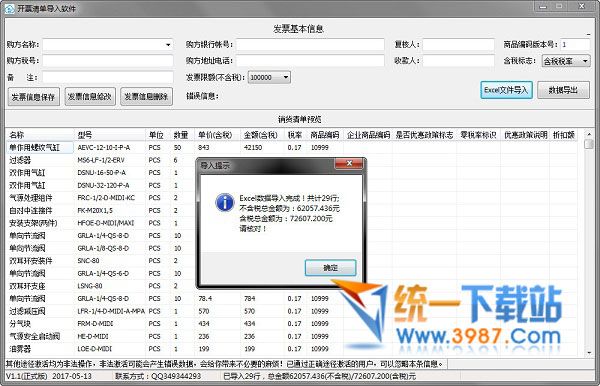This screenshot has height=386, width=600.
Task: Click the 型号 column header
Action: (x=109, y=135)
